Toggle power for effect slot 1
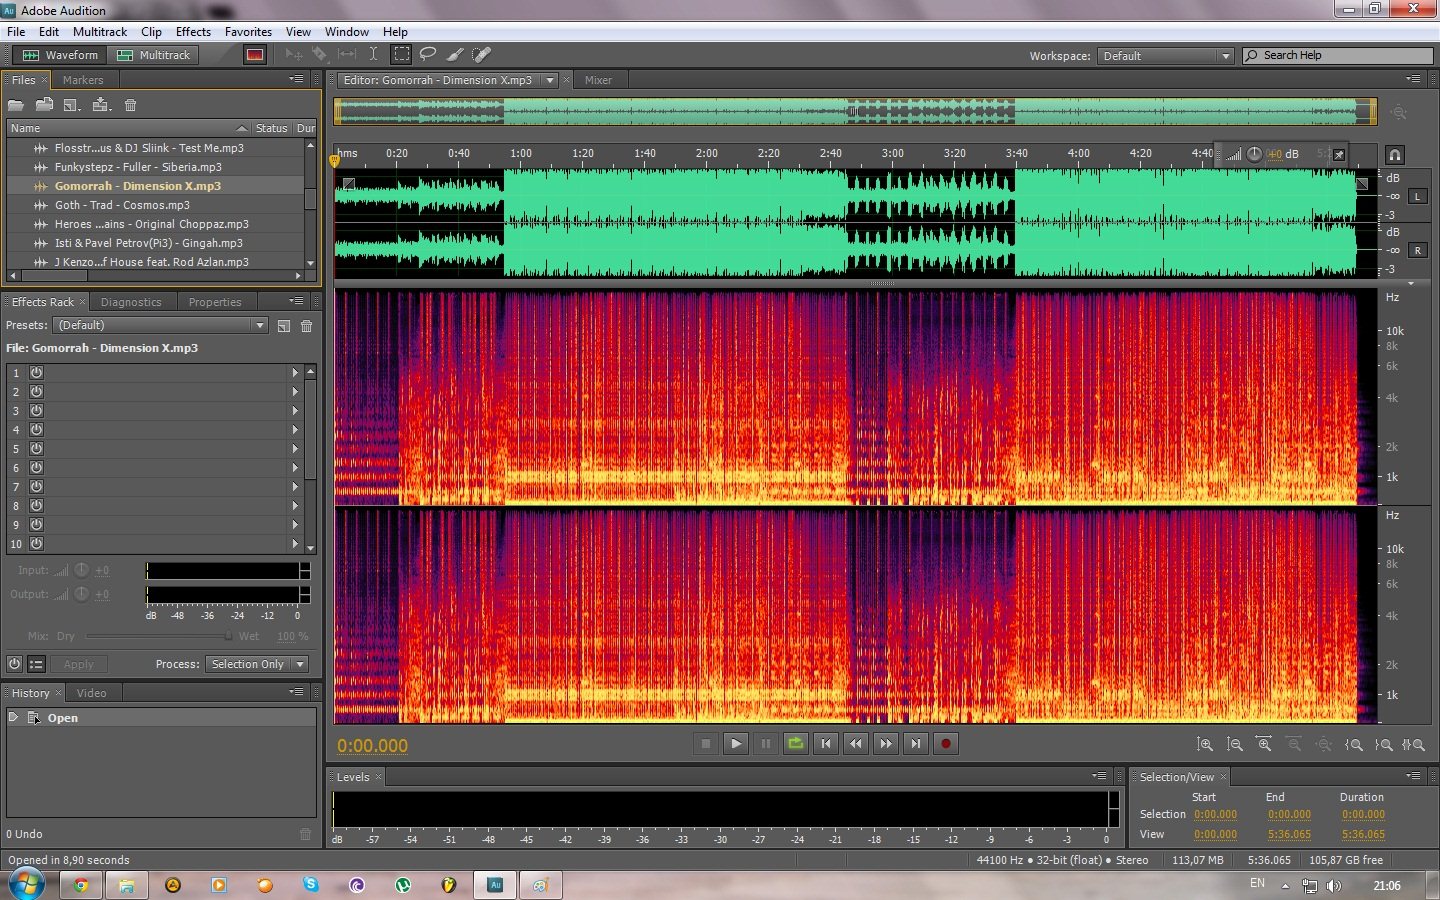The width and height of the screenshot is (1440, 900). tap(37, 372)
